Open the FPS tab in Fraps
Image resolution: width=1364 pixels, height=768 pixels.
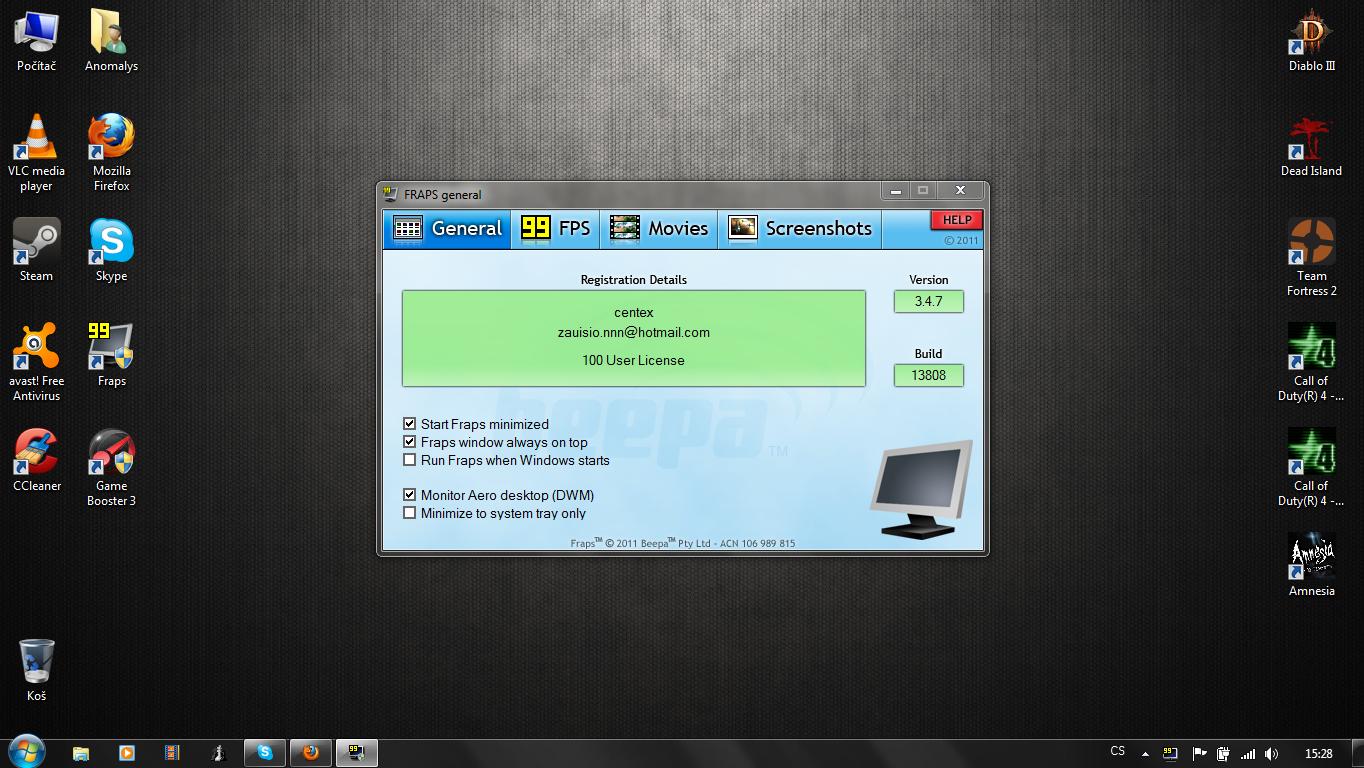click(556, 229)
